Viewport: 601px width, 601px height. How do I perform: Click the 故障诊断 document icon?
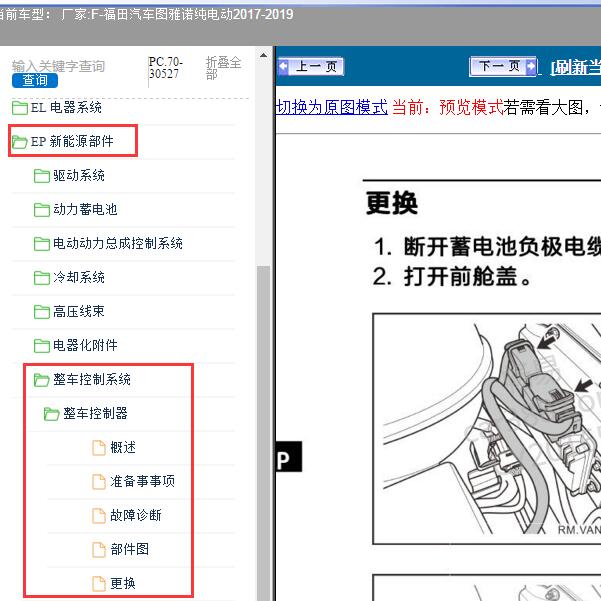99,516
